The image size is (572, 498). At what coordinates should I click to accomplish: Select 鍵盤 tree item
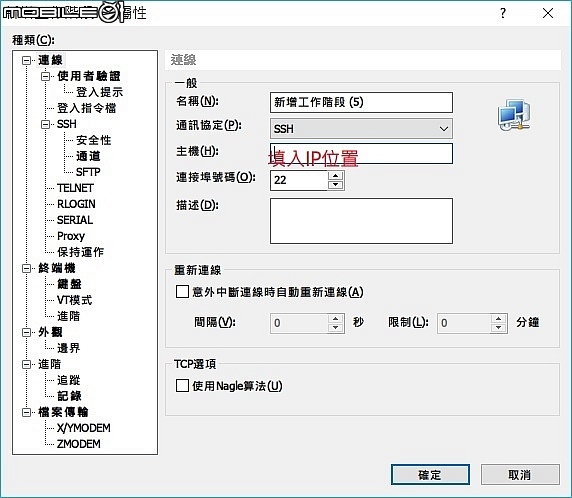69,284
